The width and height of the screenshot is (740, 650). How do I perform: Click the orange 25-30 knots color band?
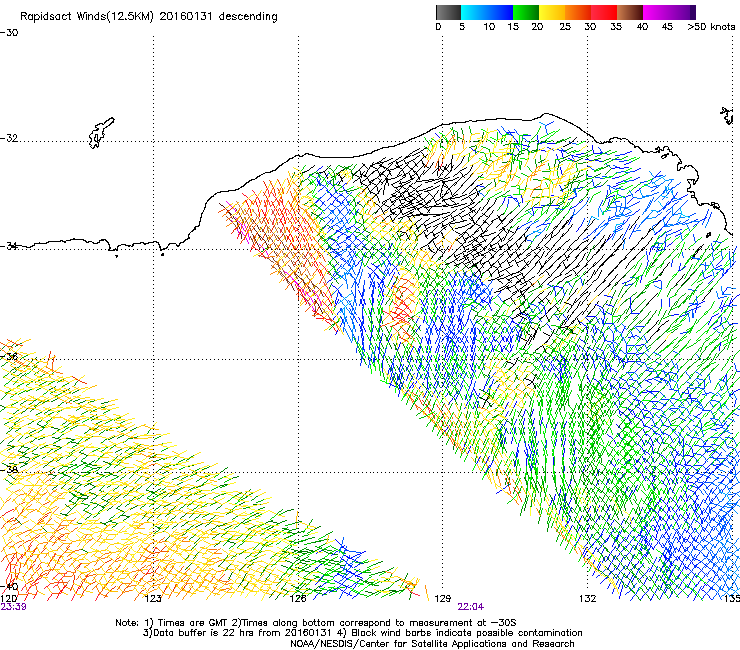(x=578, y=12)
